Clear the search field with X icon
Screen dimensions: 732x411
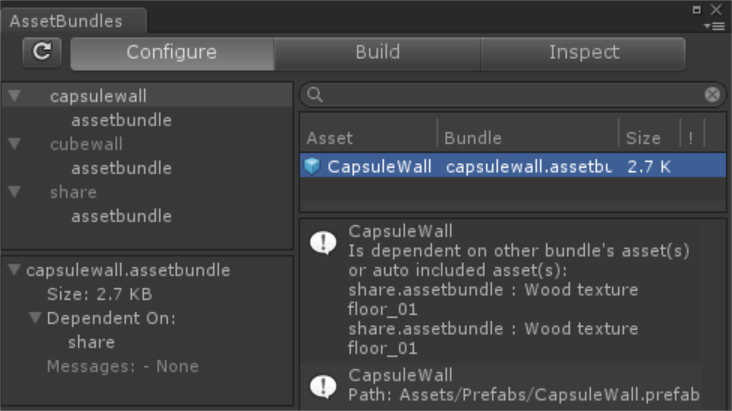(x=712, y=95)
